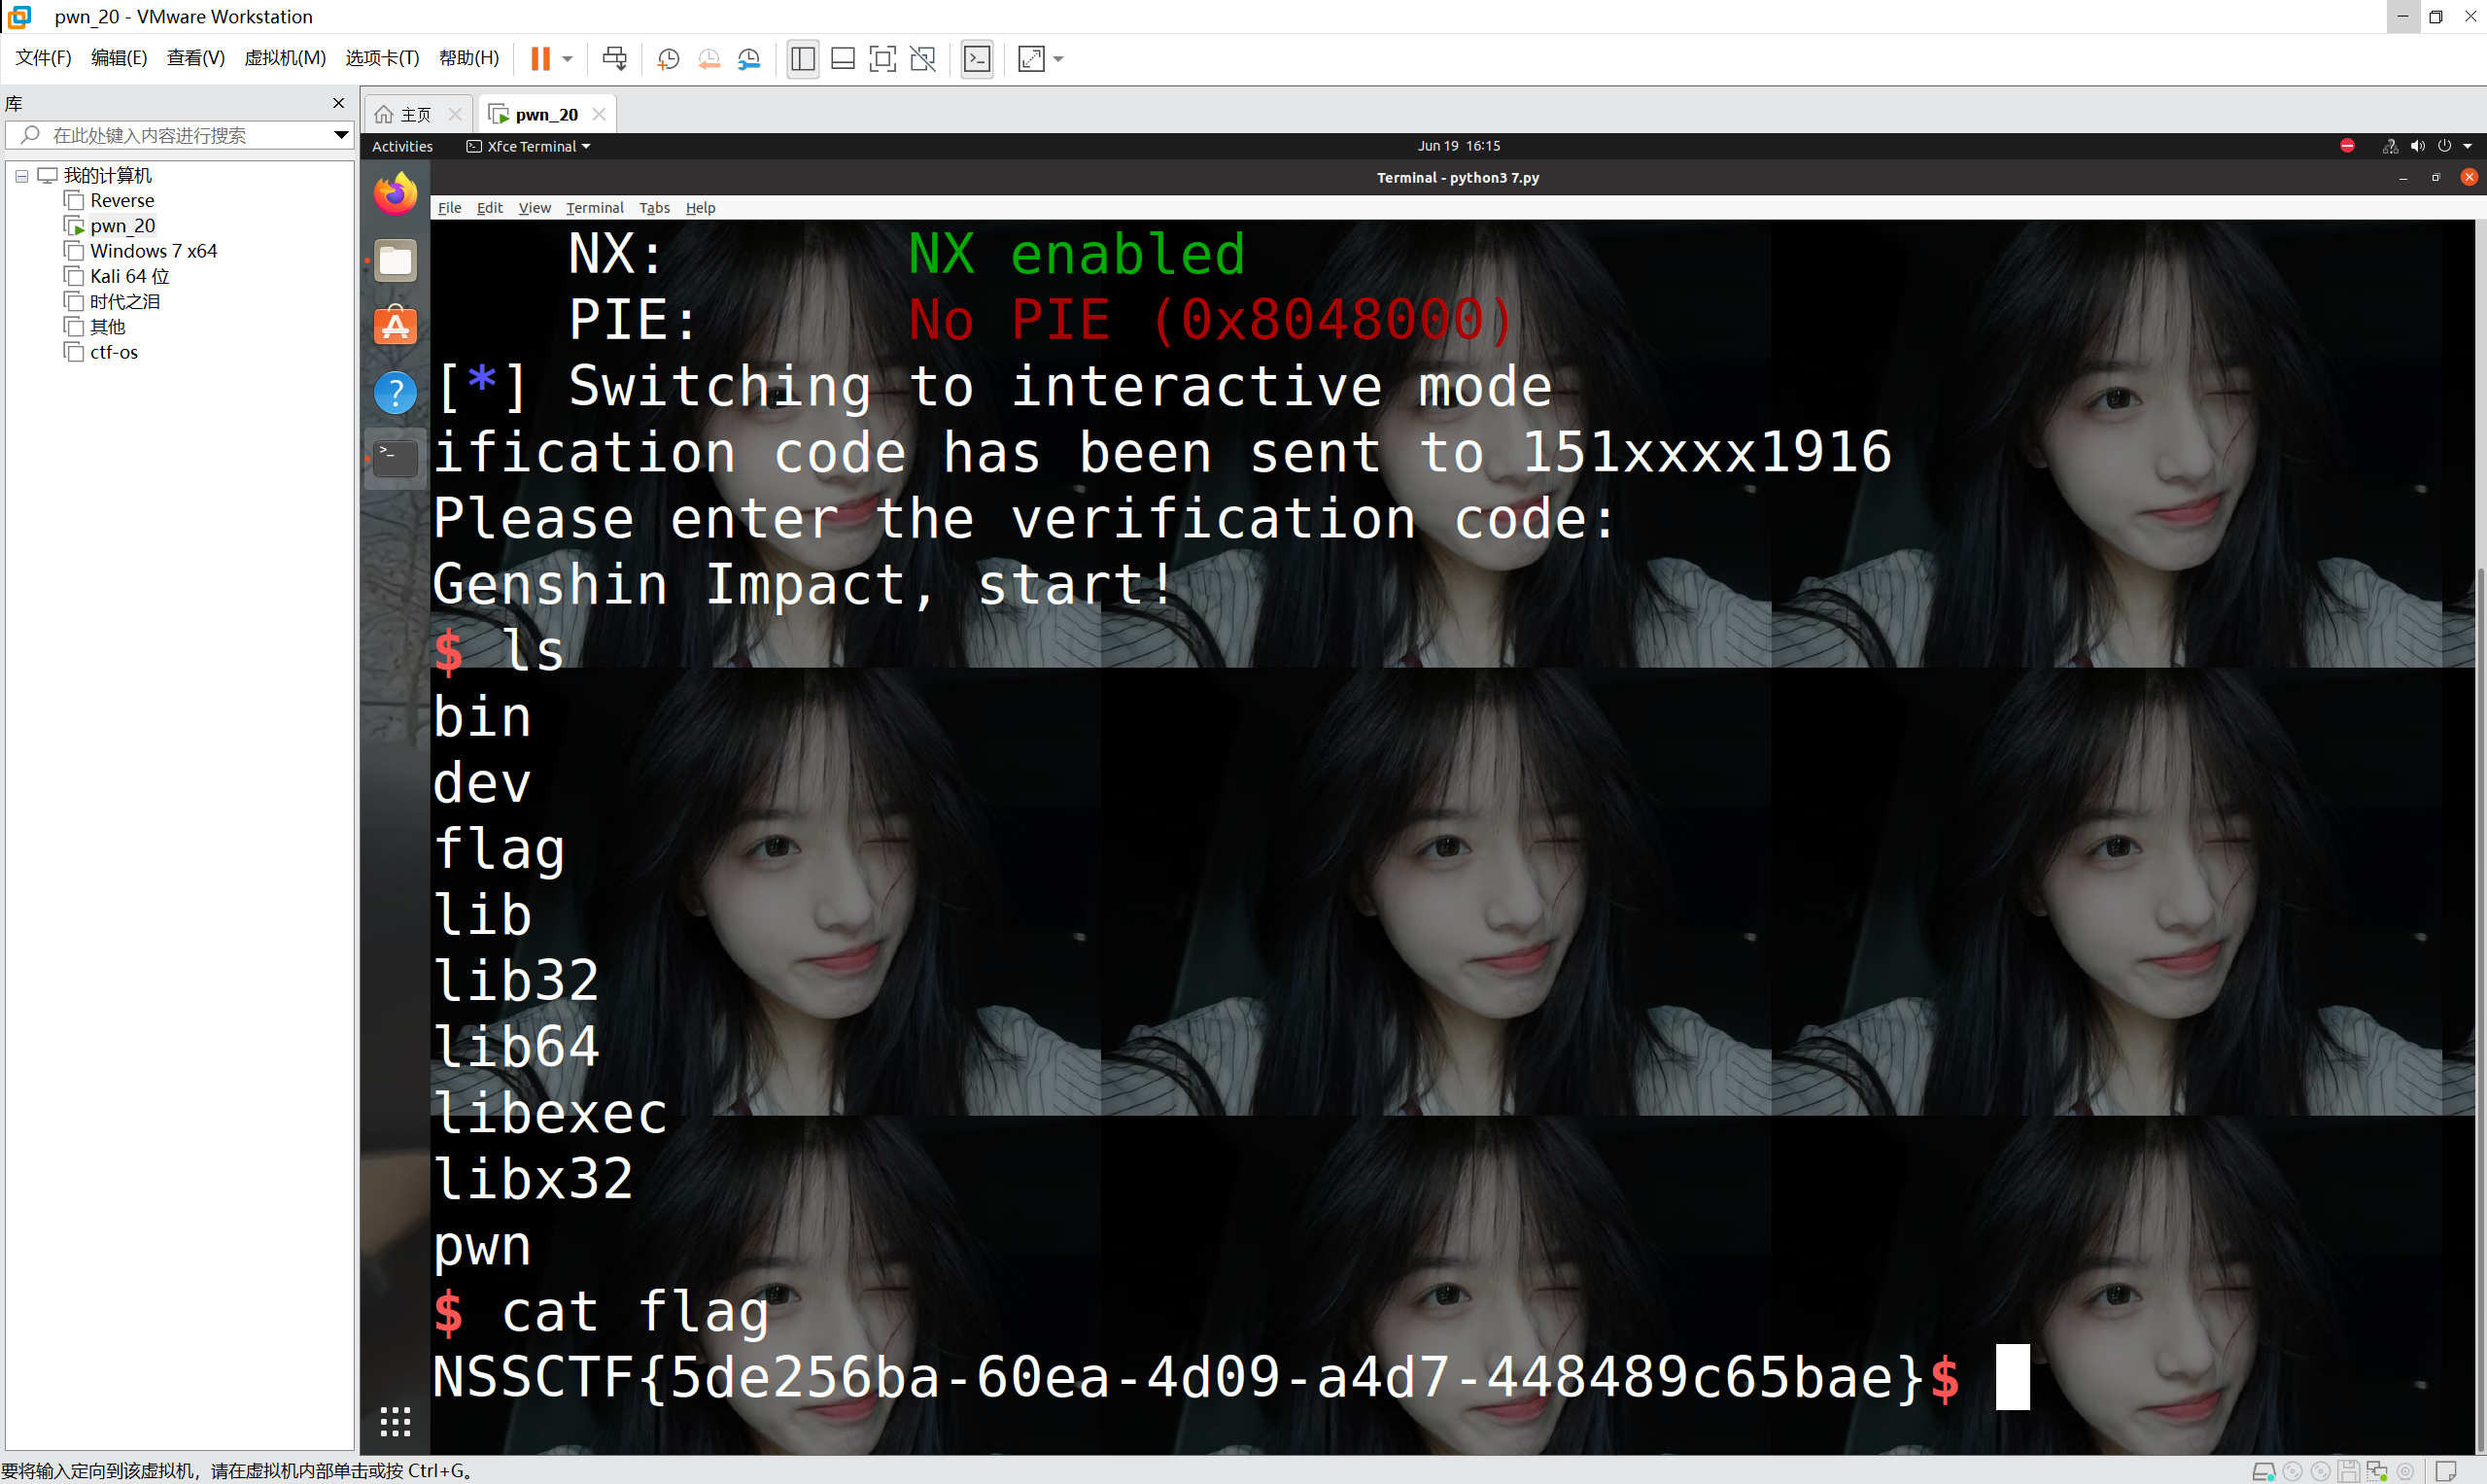Click the orange Pause VM button
Screen dimensions: 2487x1484
[540, 59]
